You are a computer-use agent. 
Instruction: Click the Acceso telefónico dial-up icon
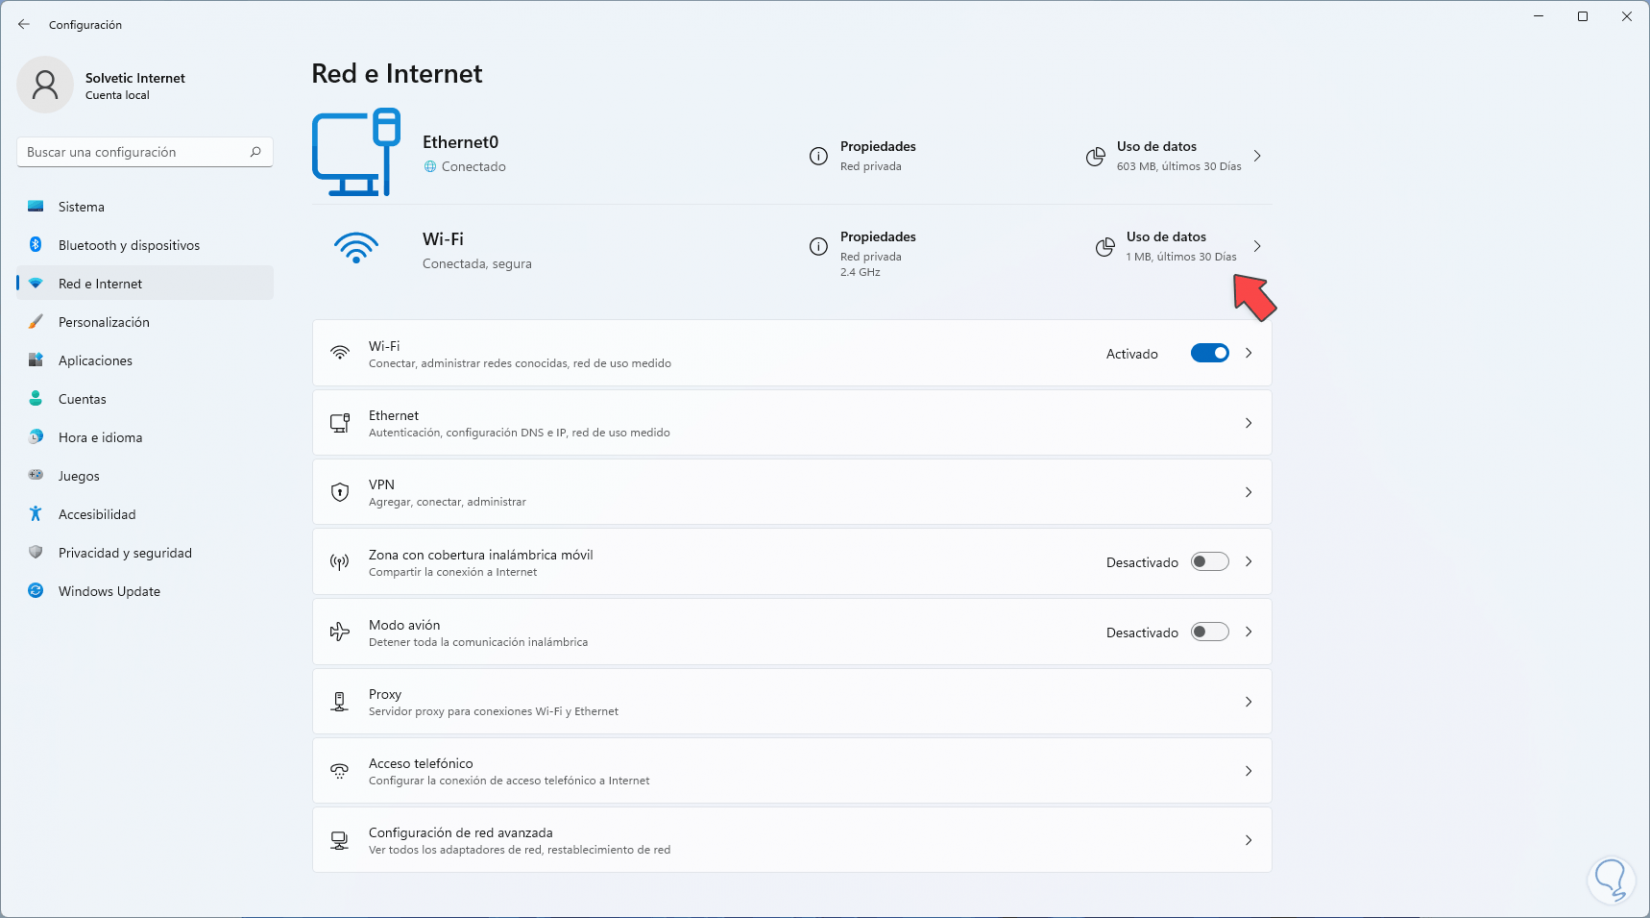point(340,771)
